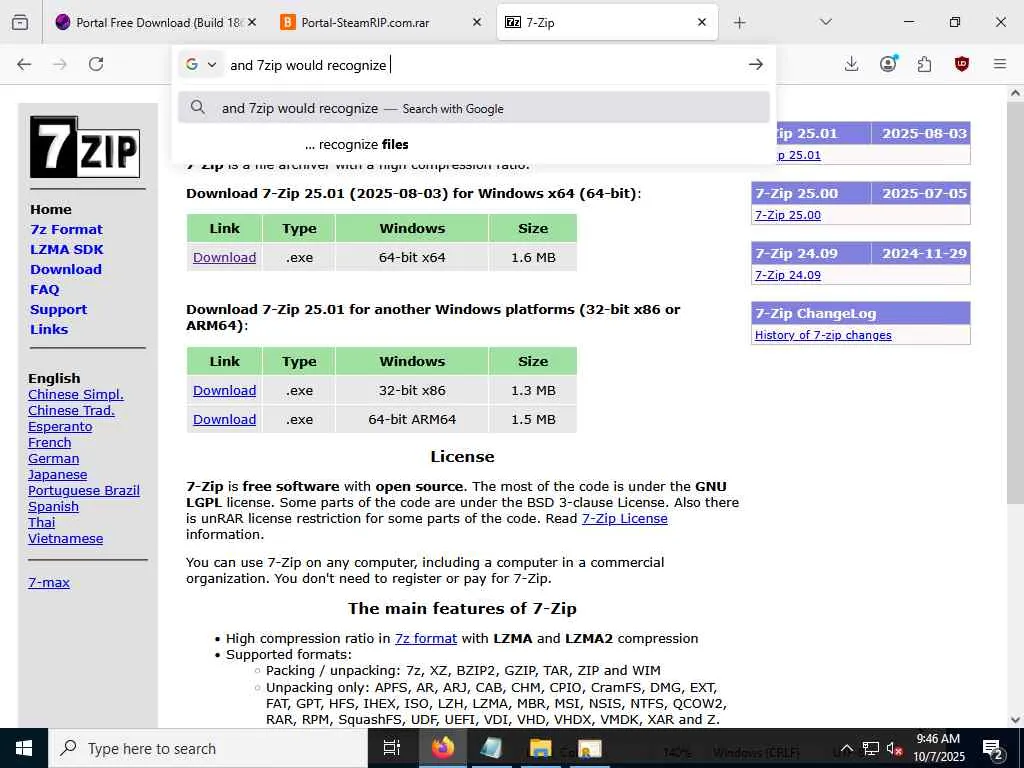Open the 7z Format sidebar link
The image size is (1024, 768).
pyautogui.click(x=67, y=229)
